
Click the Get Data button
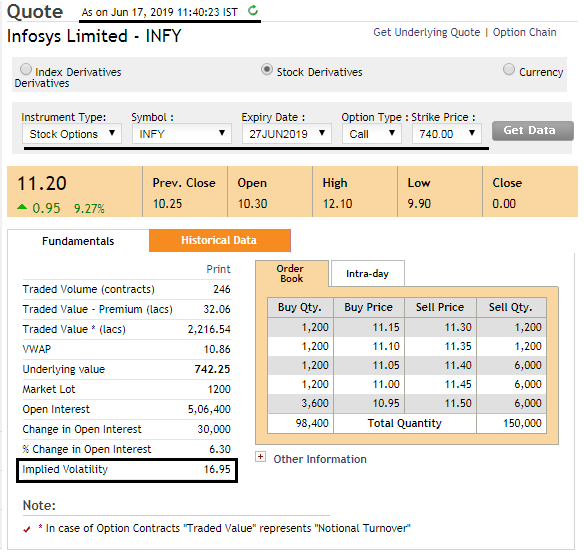click(x=532, y=131)
